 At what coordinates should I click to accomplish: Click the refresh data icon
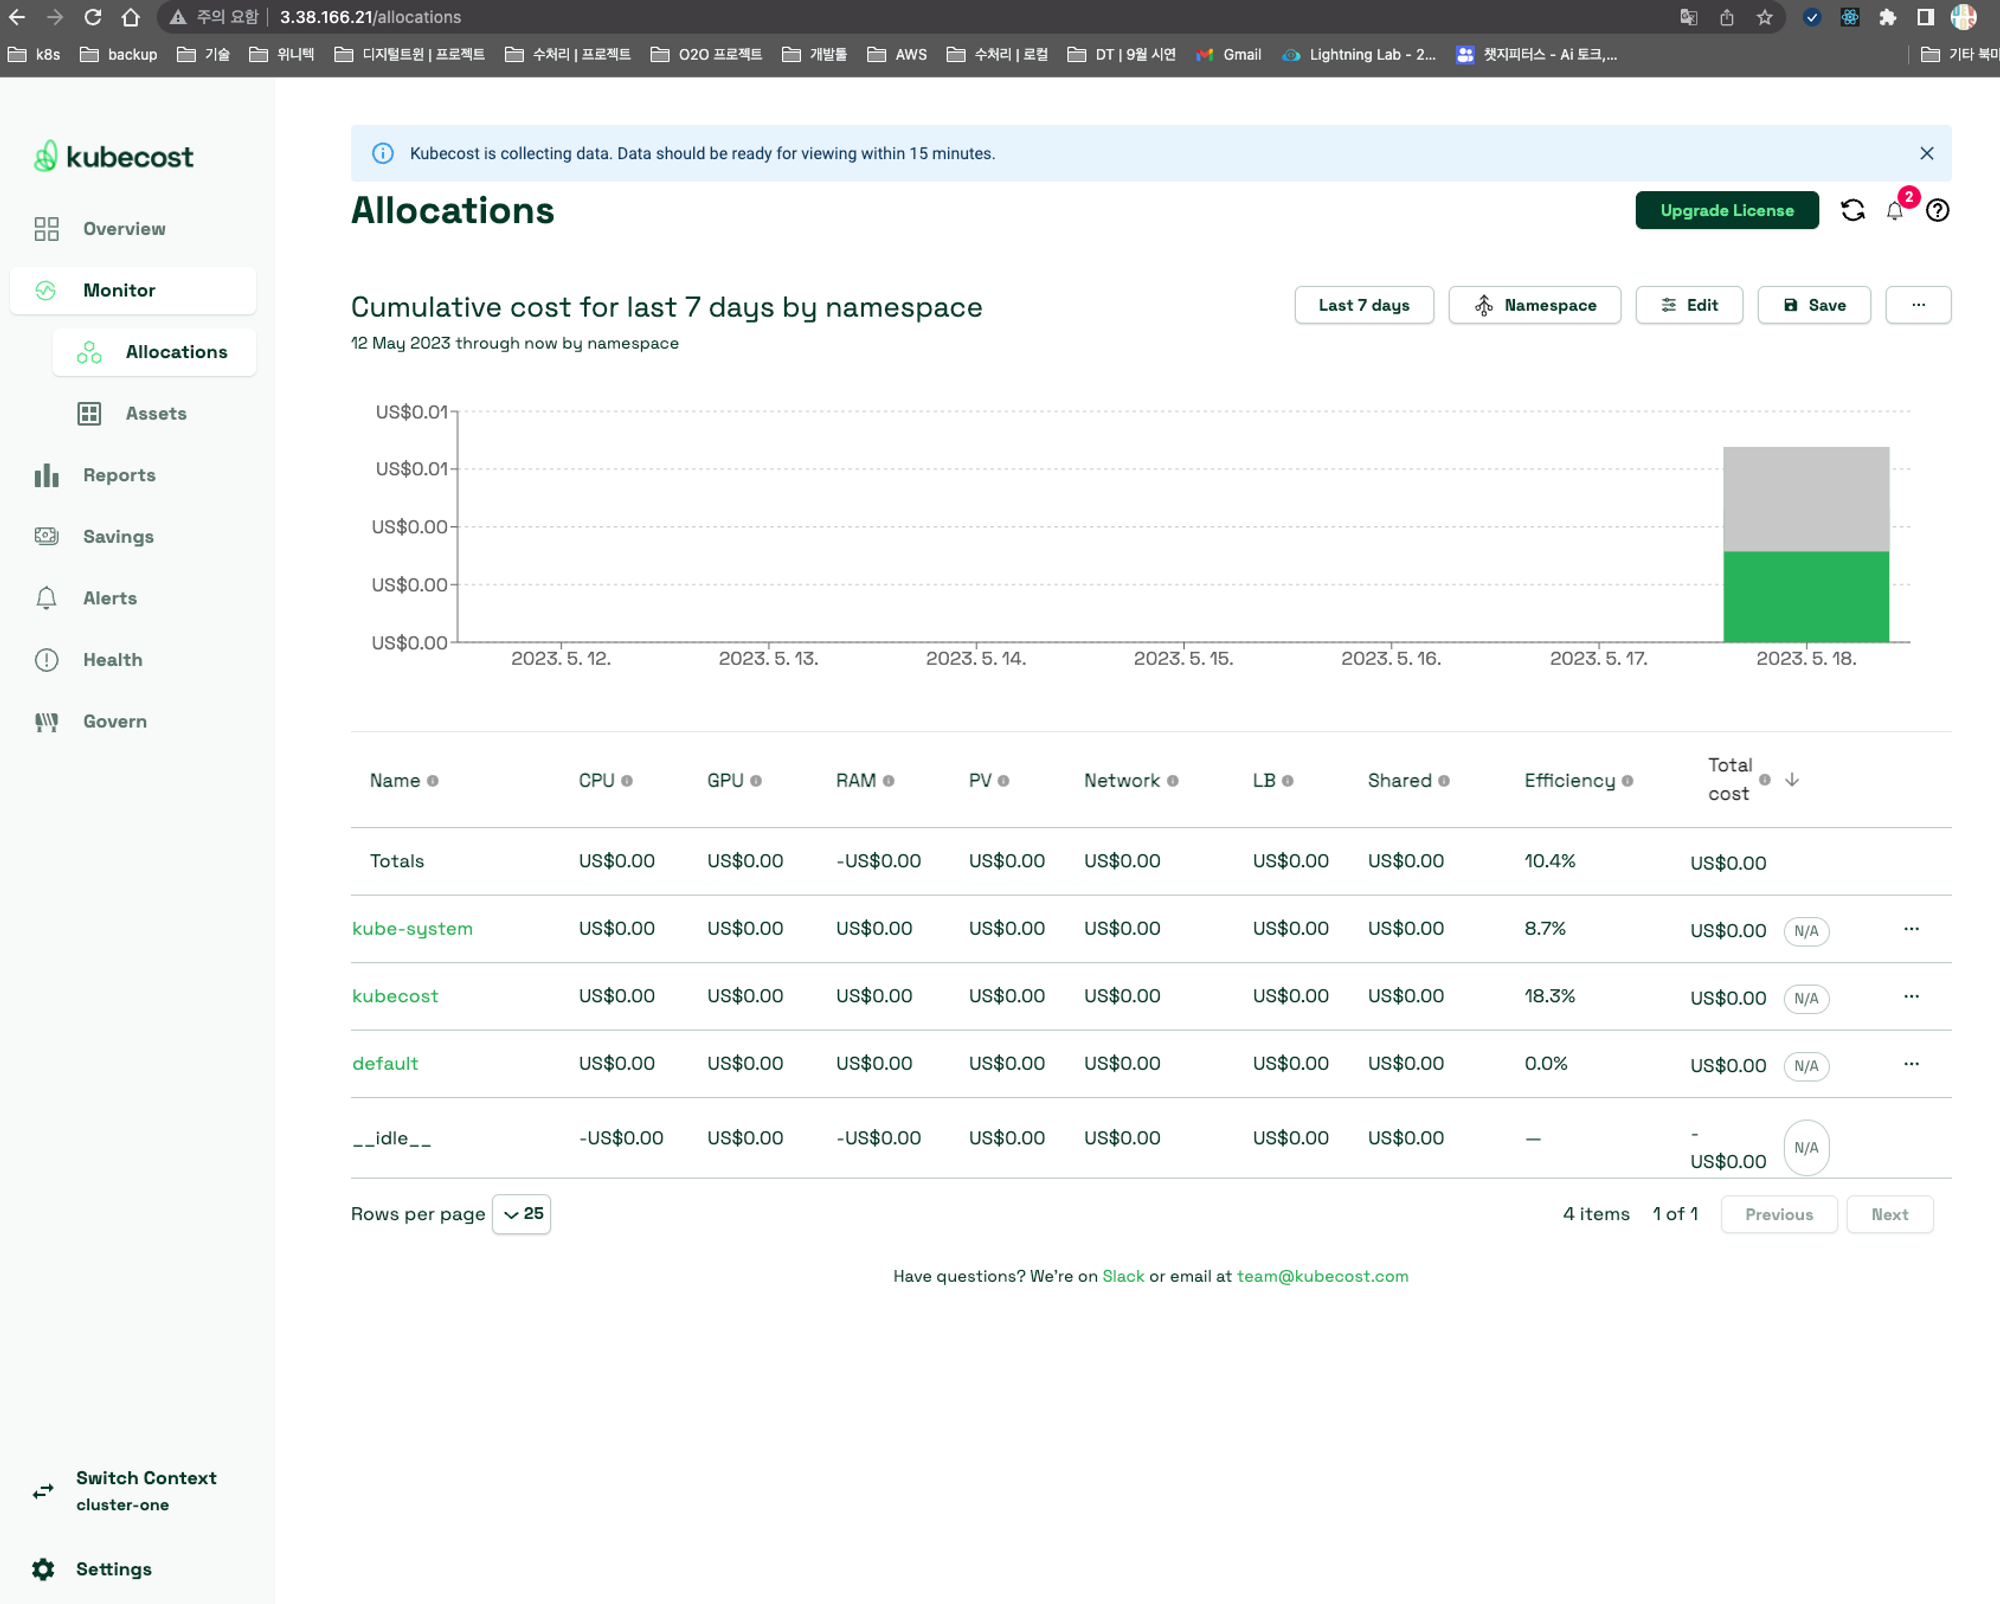pos(1852,210)
